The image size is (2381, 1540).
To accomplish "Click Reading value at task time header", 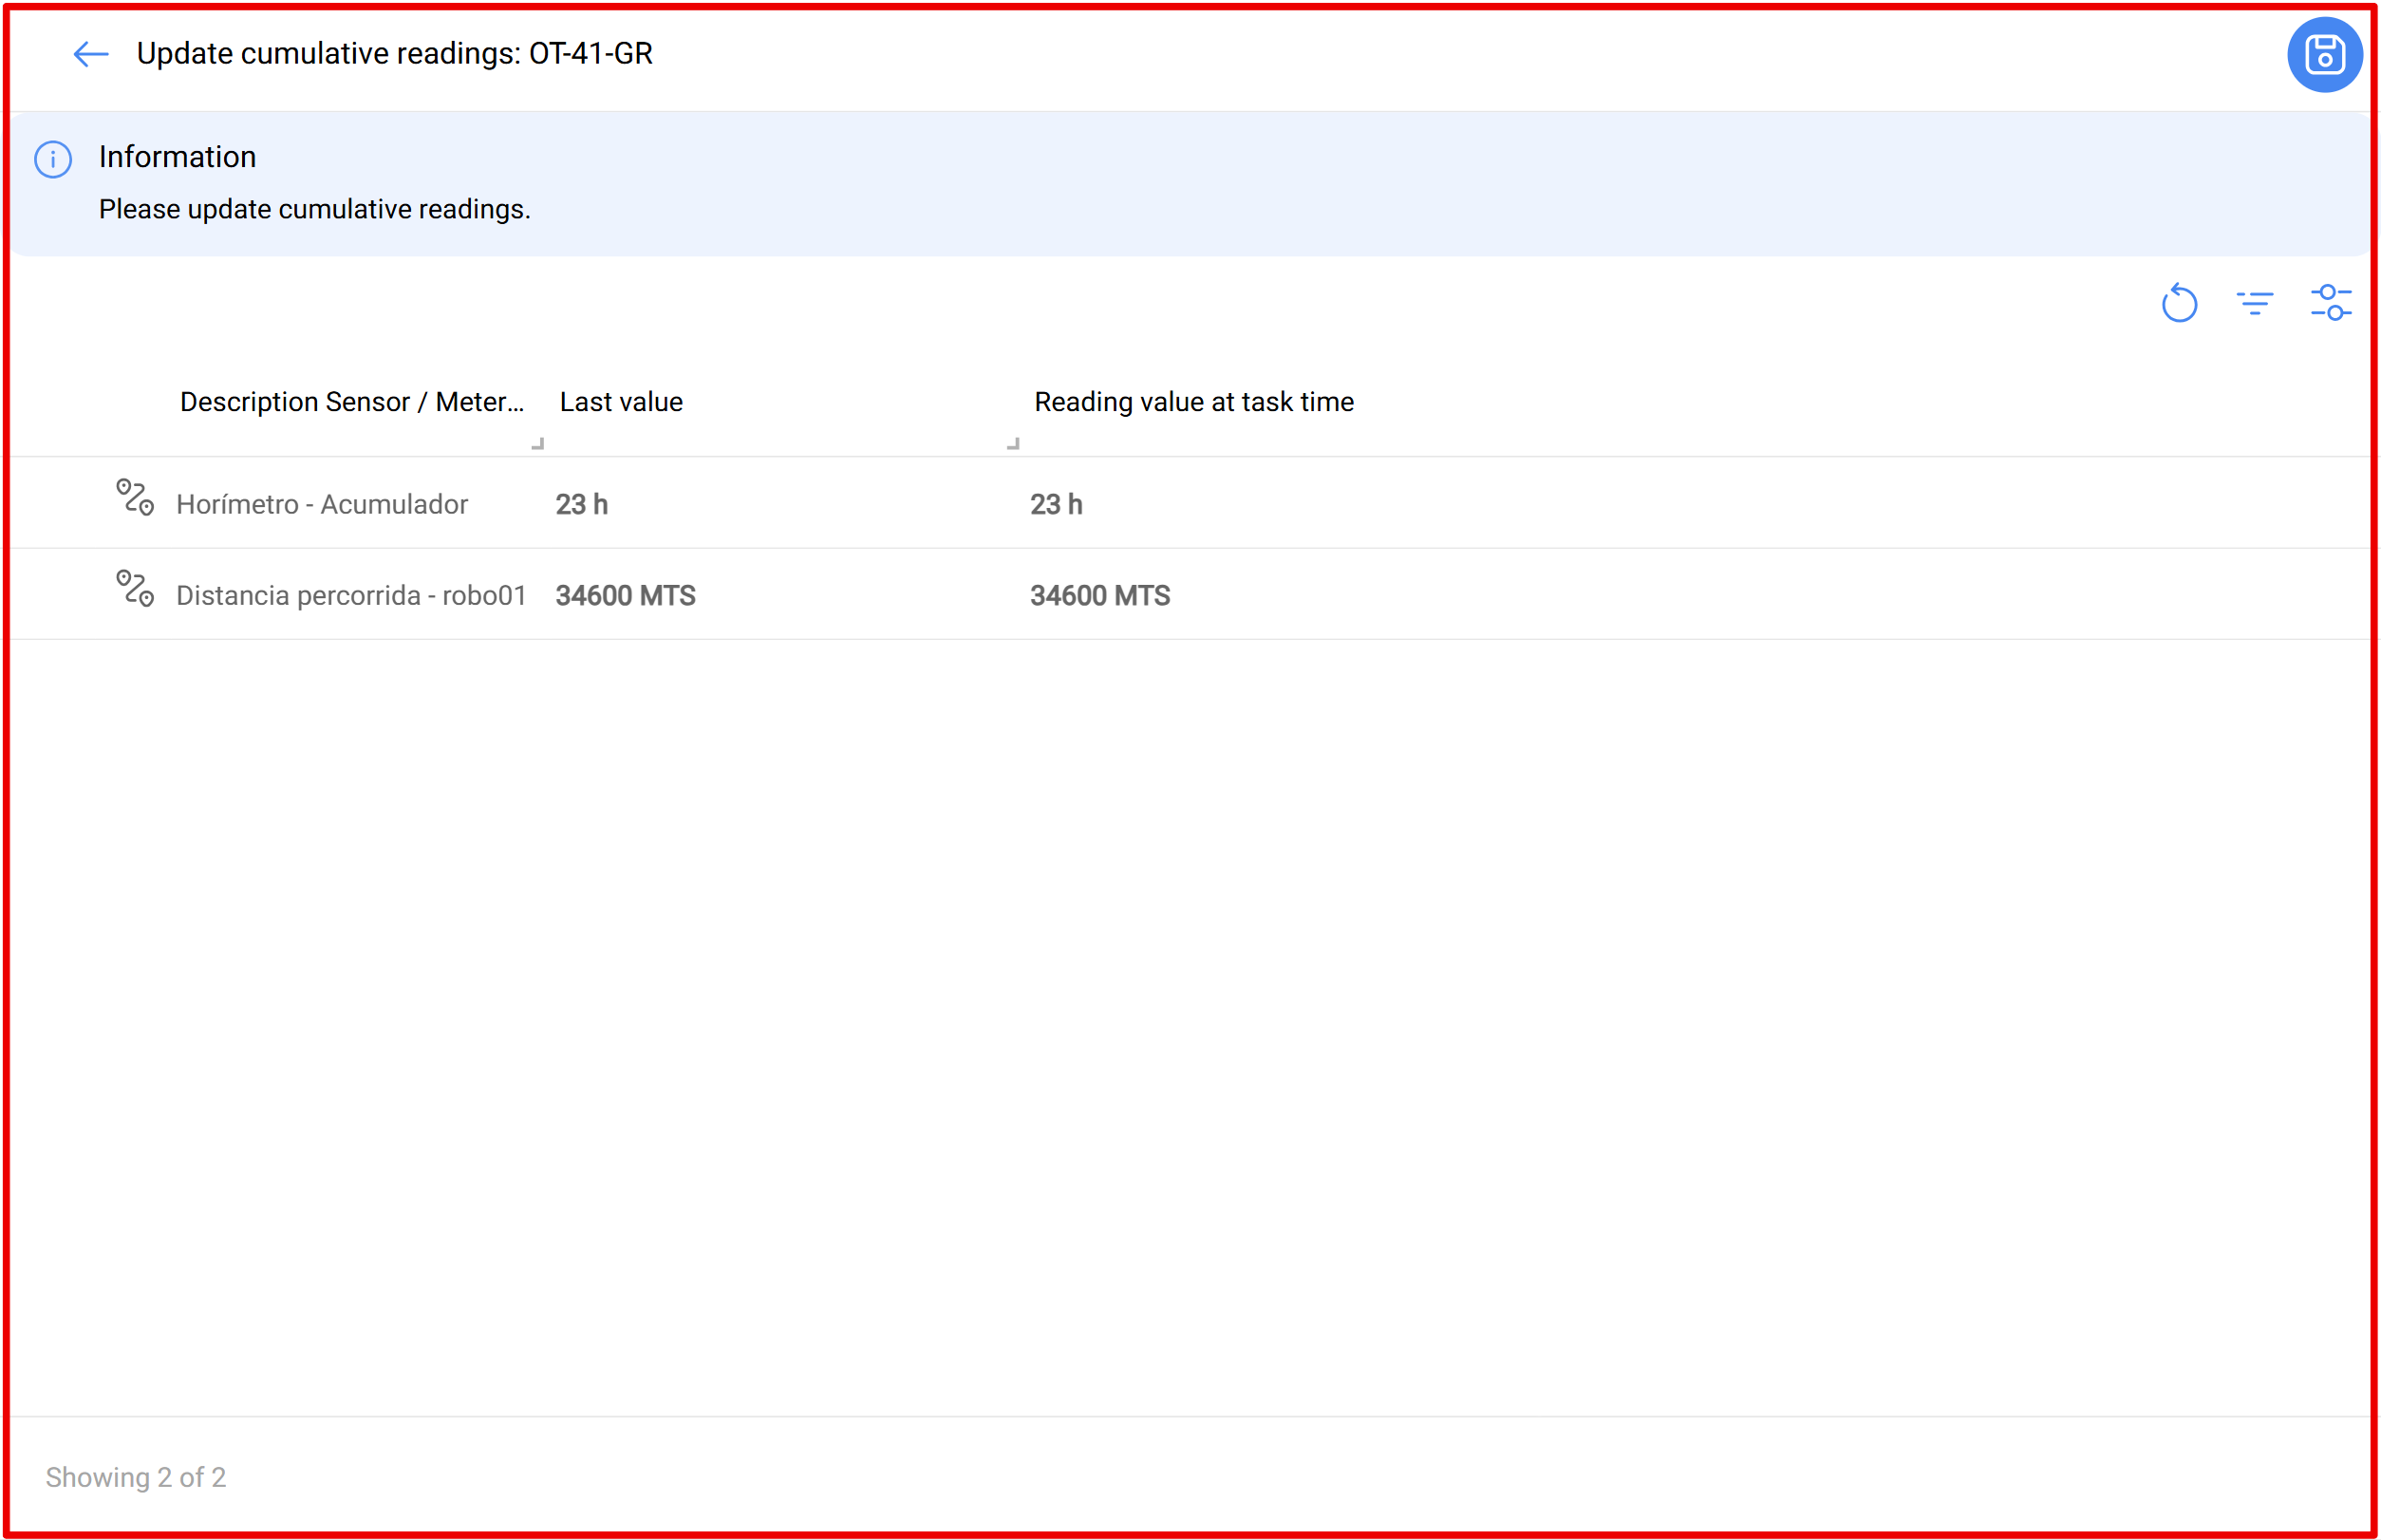I will (1193, 402).
